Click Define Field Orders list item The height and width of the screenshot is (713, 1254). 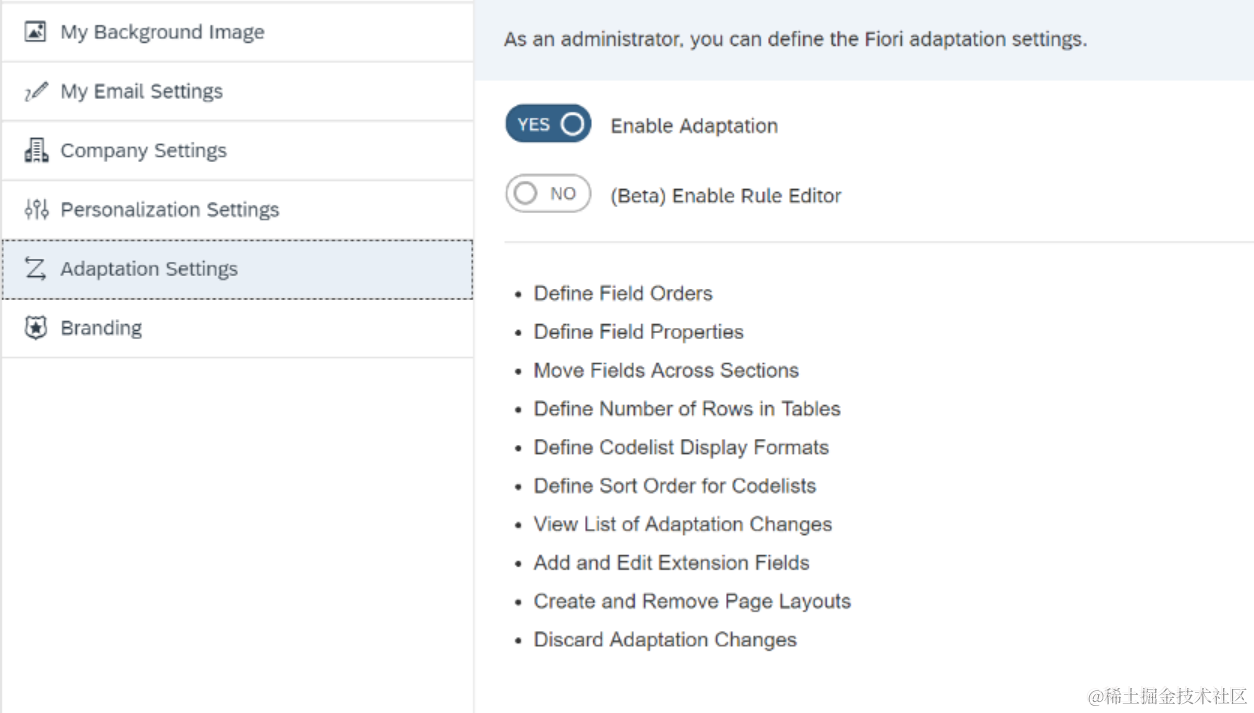coord(623,294)
